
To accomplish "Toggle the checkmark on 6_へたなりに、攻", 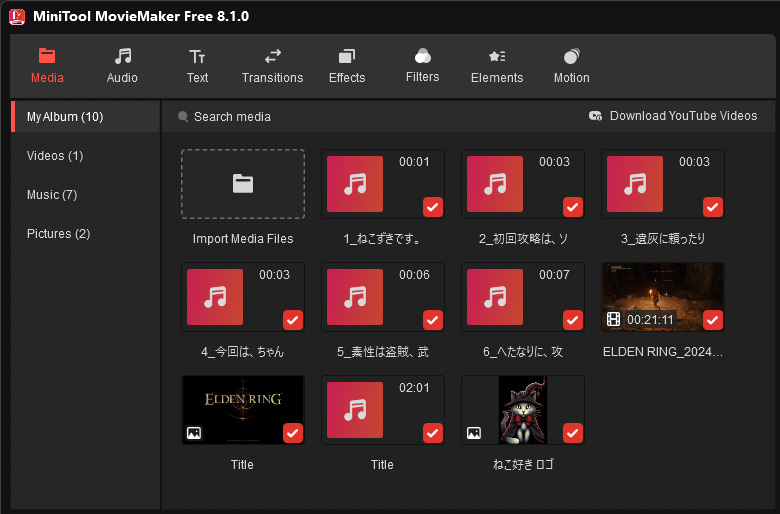I will 573,320.
